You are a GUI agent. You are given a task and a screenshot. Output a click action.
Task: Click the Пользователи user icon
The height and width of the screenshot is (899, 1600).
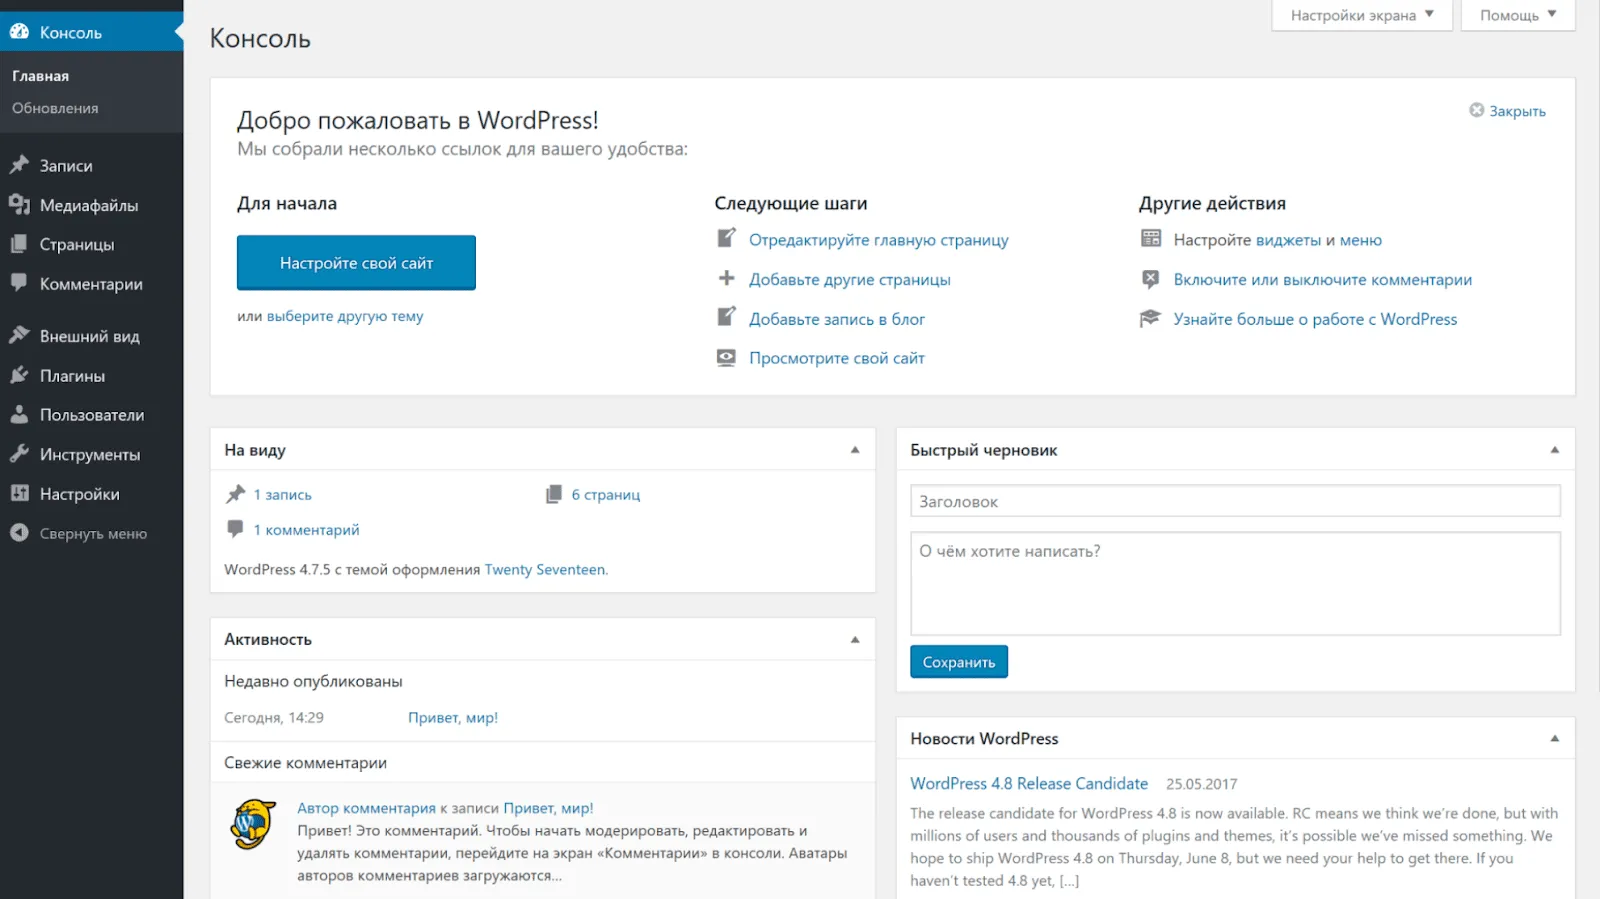[x=19, y=414]
